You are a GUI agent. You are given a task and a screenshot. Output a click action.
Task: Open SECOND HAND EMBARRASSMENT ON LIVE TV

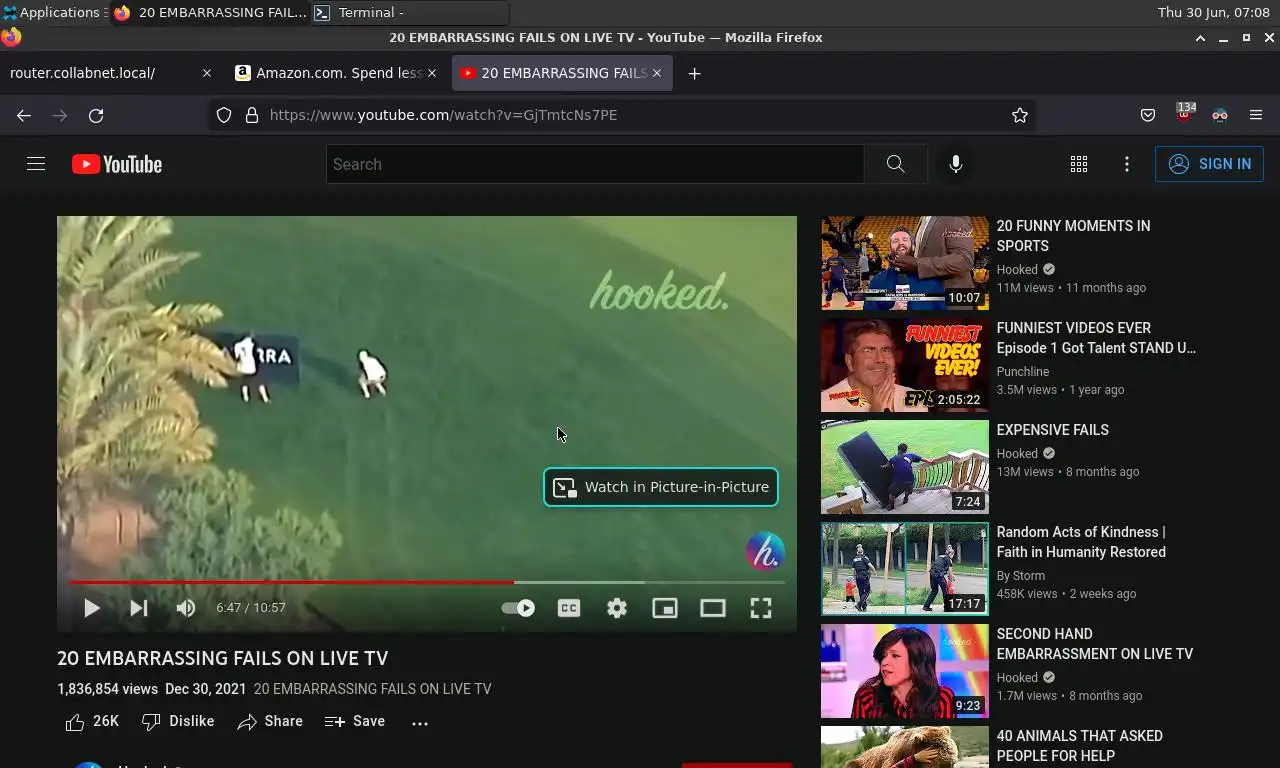click(x=905, y=671)
